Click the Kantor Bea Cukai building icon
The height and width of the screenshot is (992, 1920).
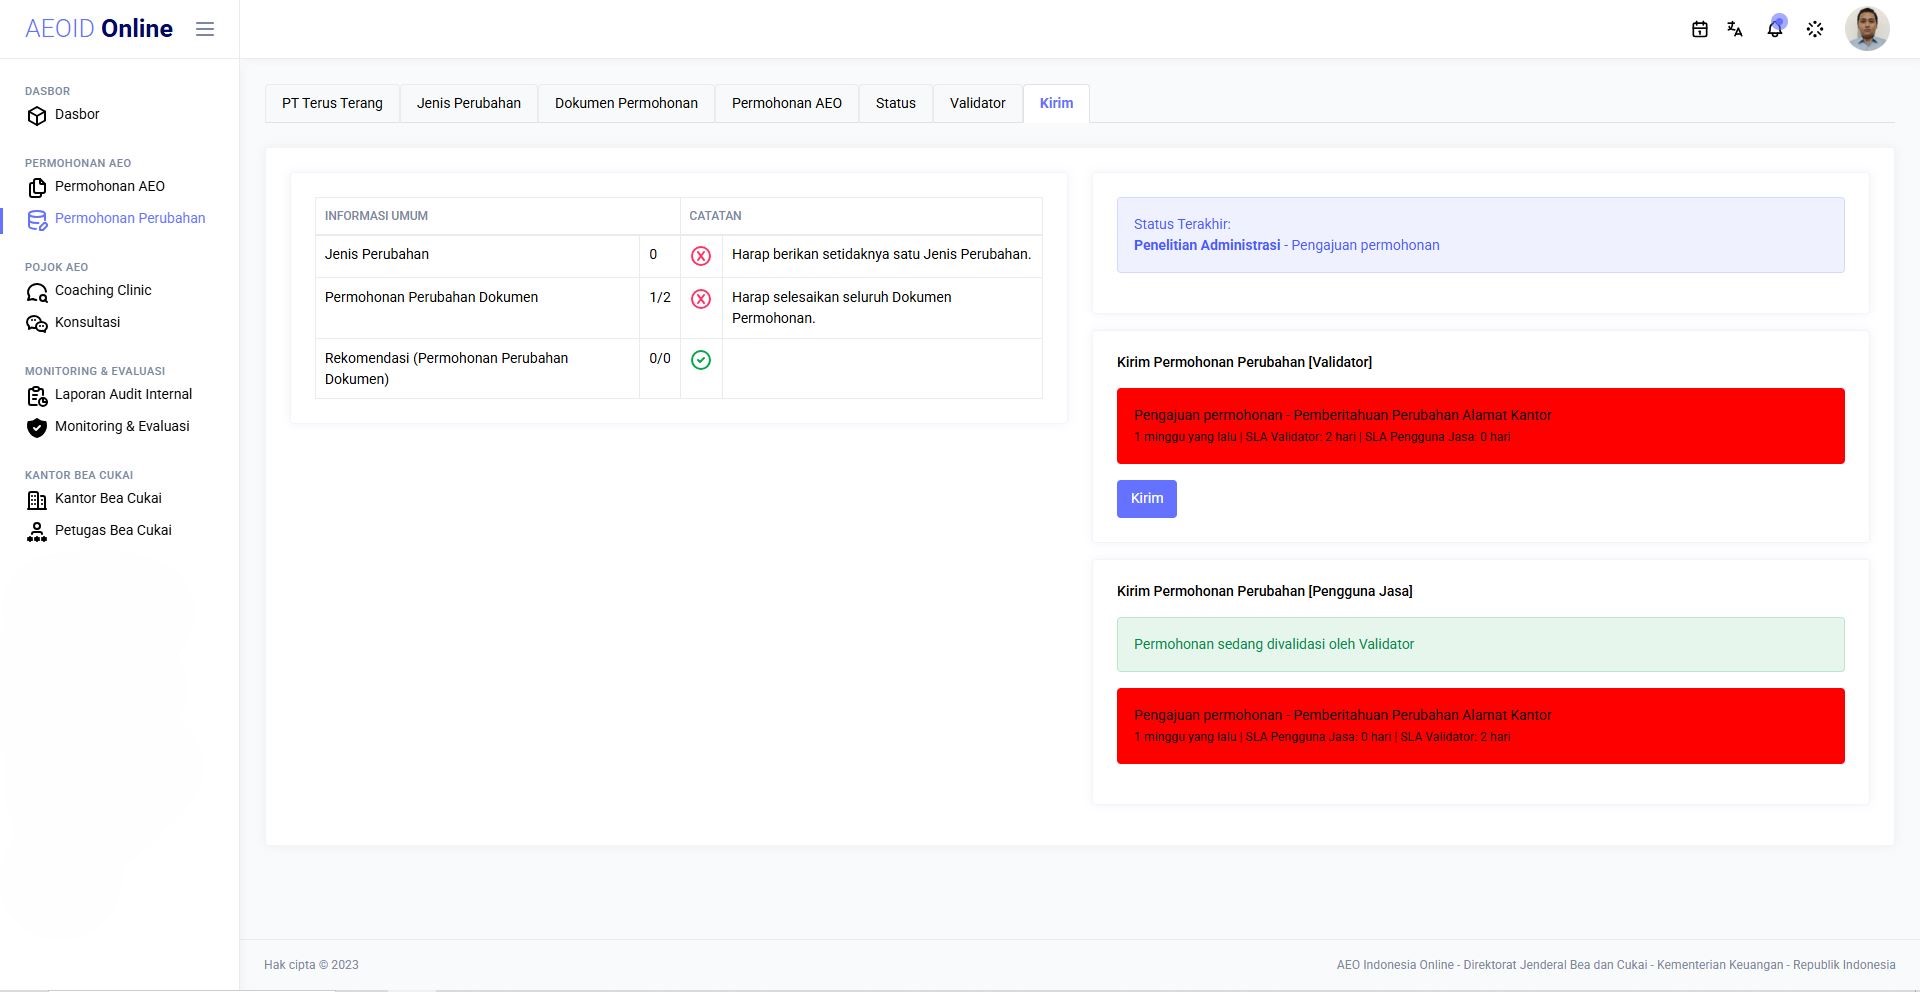[x=37, y=500]
